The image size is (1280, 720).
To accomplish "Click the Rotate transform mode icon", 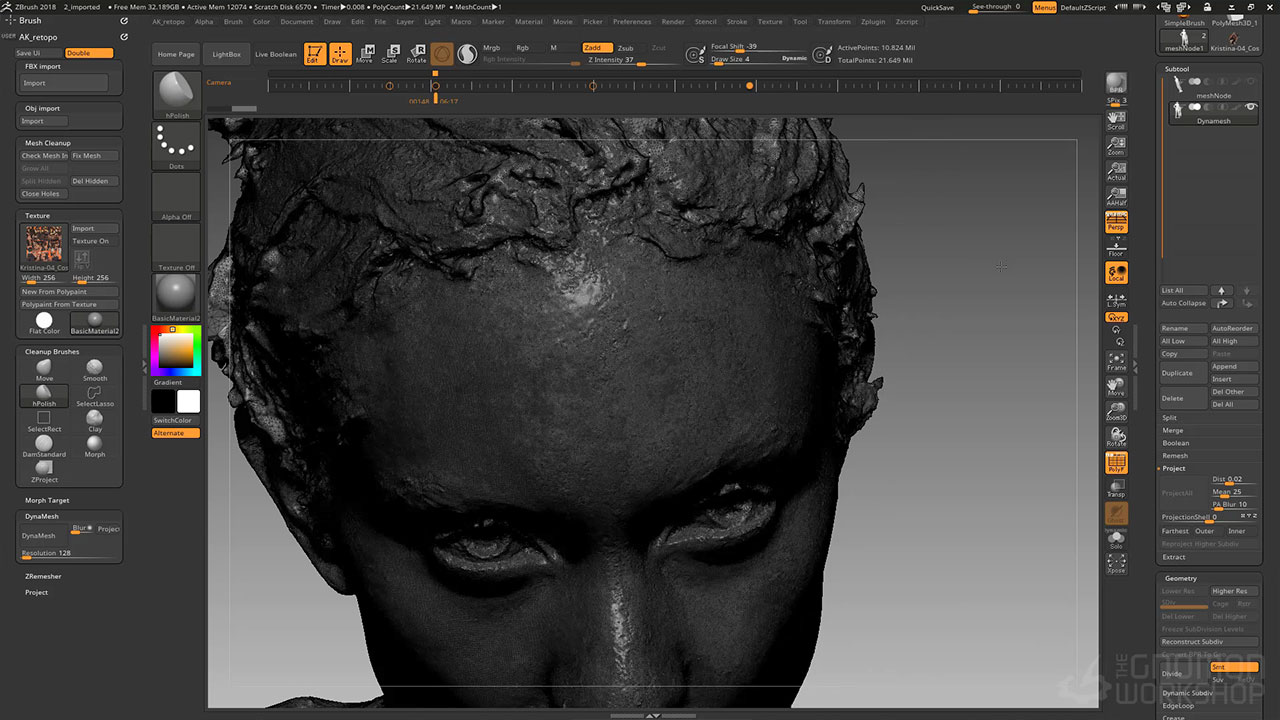I will point(416,53).
